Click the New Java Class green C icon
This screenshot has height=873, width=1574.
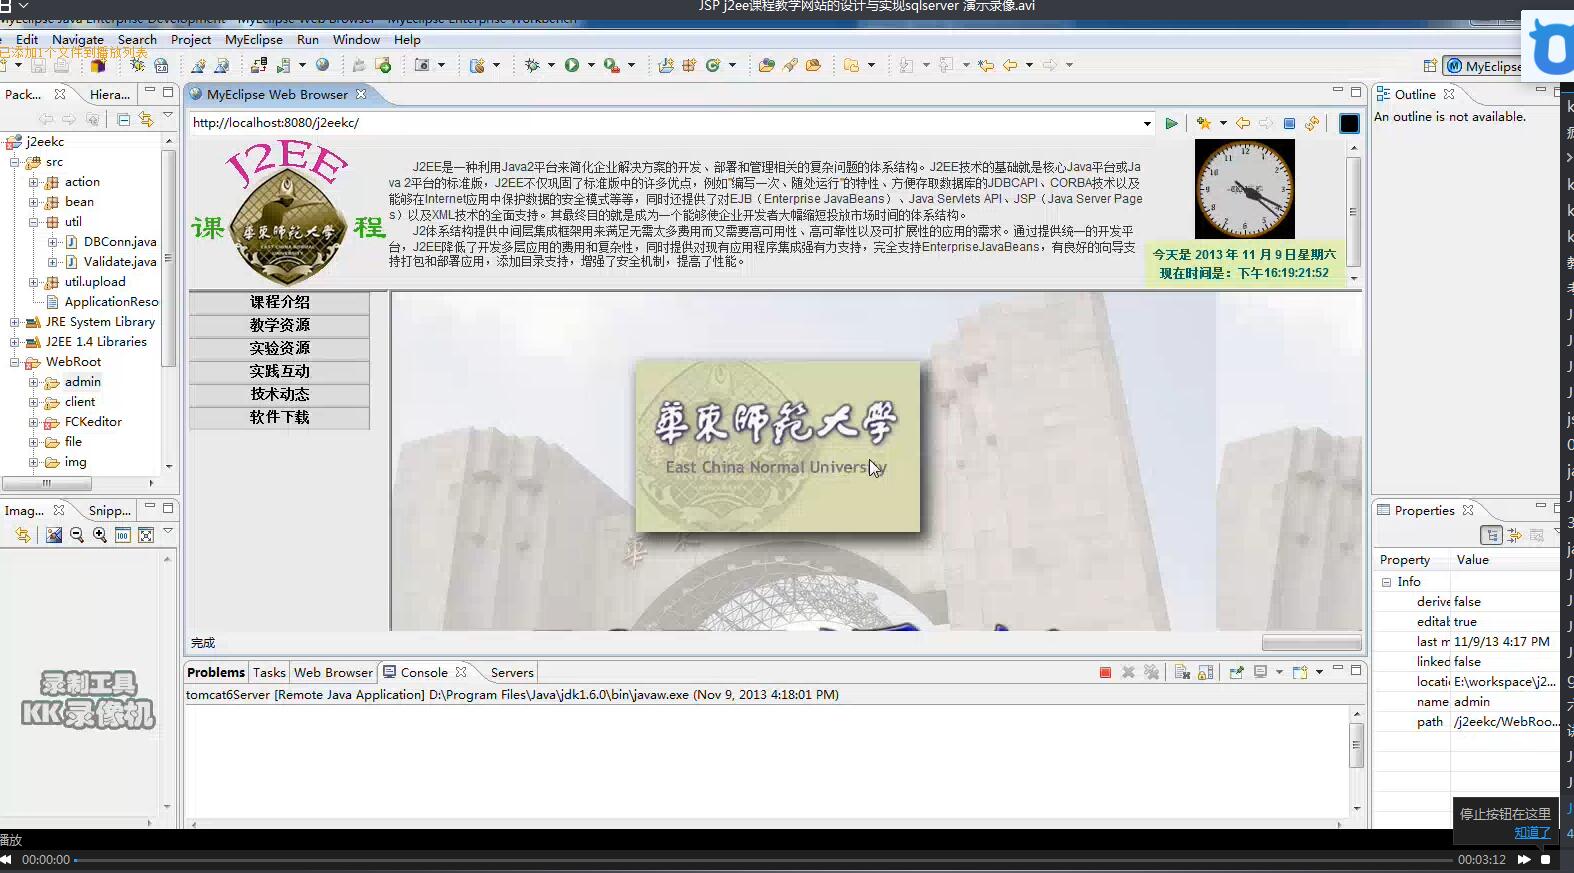[713, 65]
